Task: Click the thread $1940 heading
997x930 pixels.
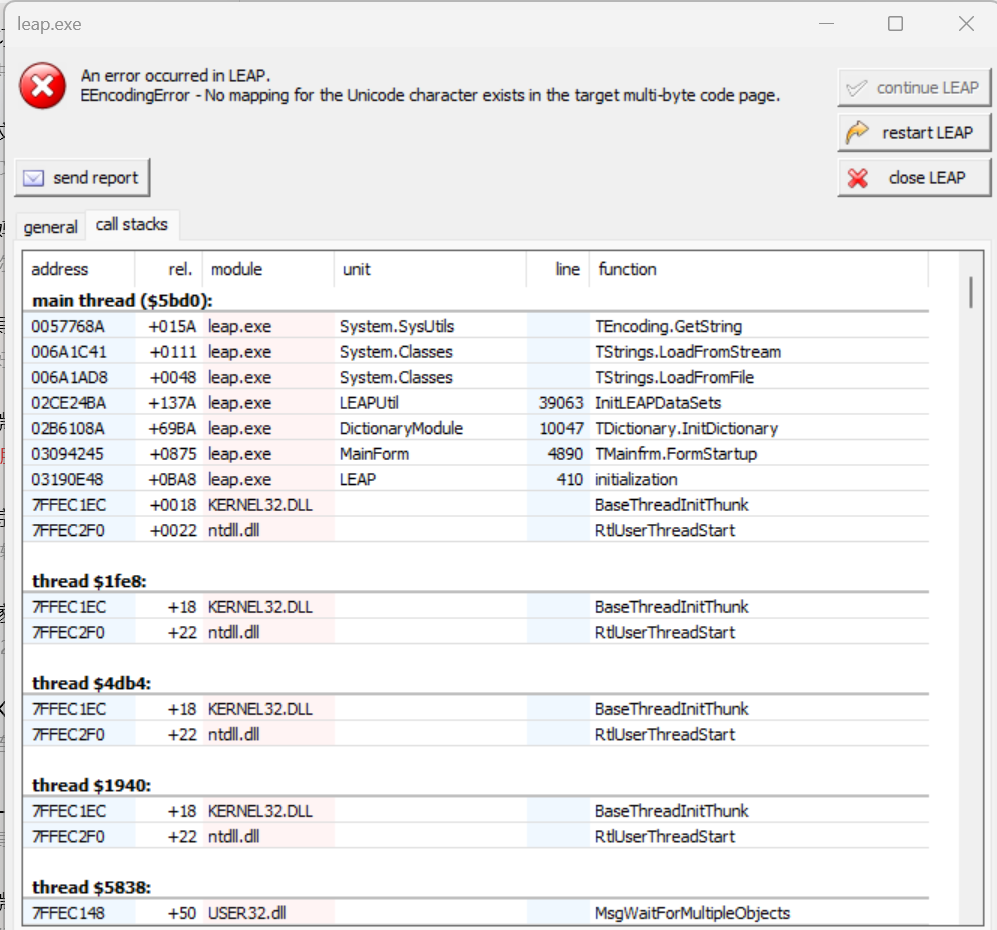Action: (x=92, y=785)
